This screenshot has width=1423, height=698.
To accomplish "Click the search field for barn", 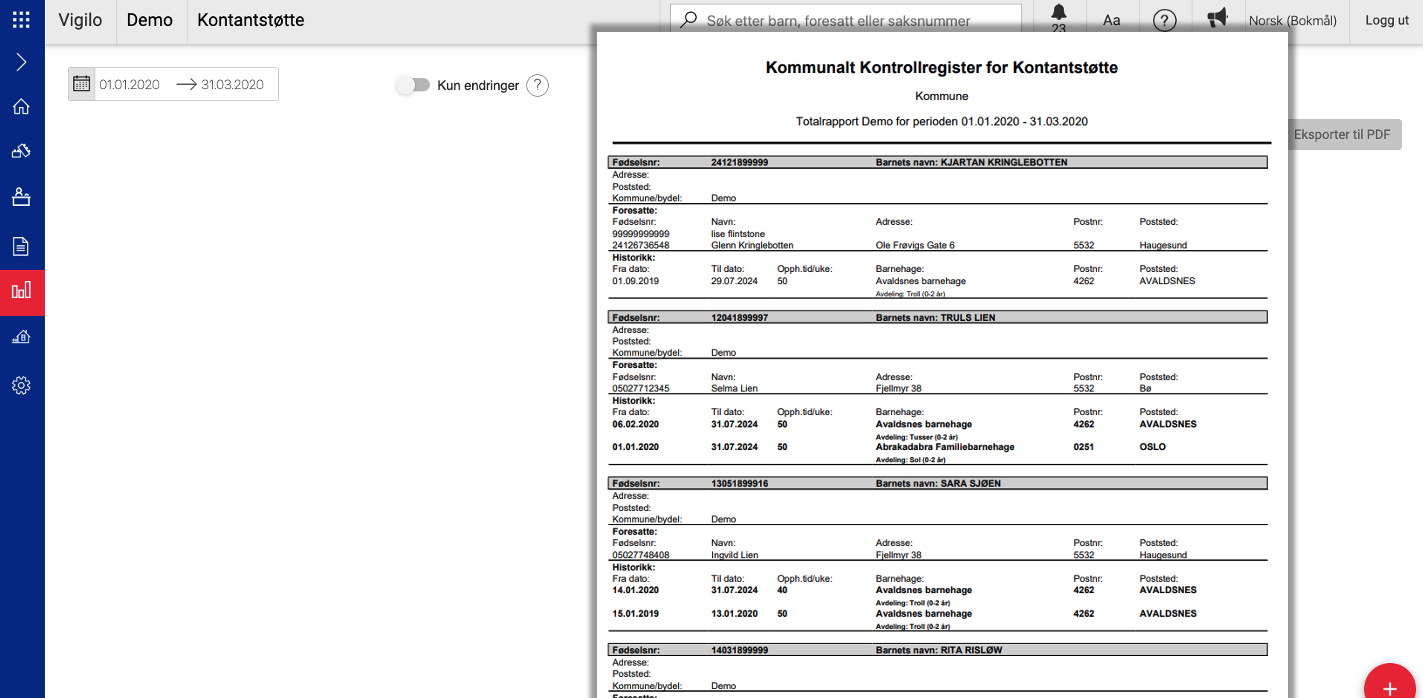I will 845,20.
